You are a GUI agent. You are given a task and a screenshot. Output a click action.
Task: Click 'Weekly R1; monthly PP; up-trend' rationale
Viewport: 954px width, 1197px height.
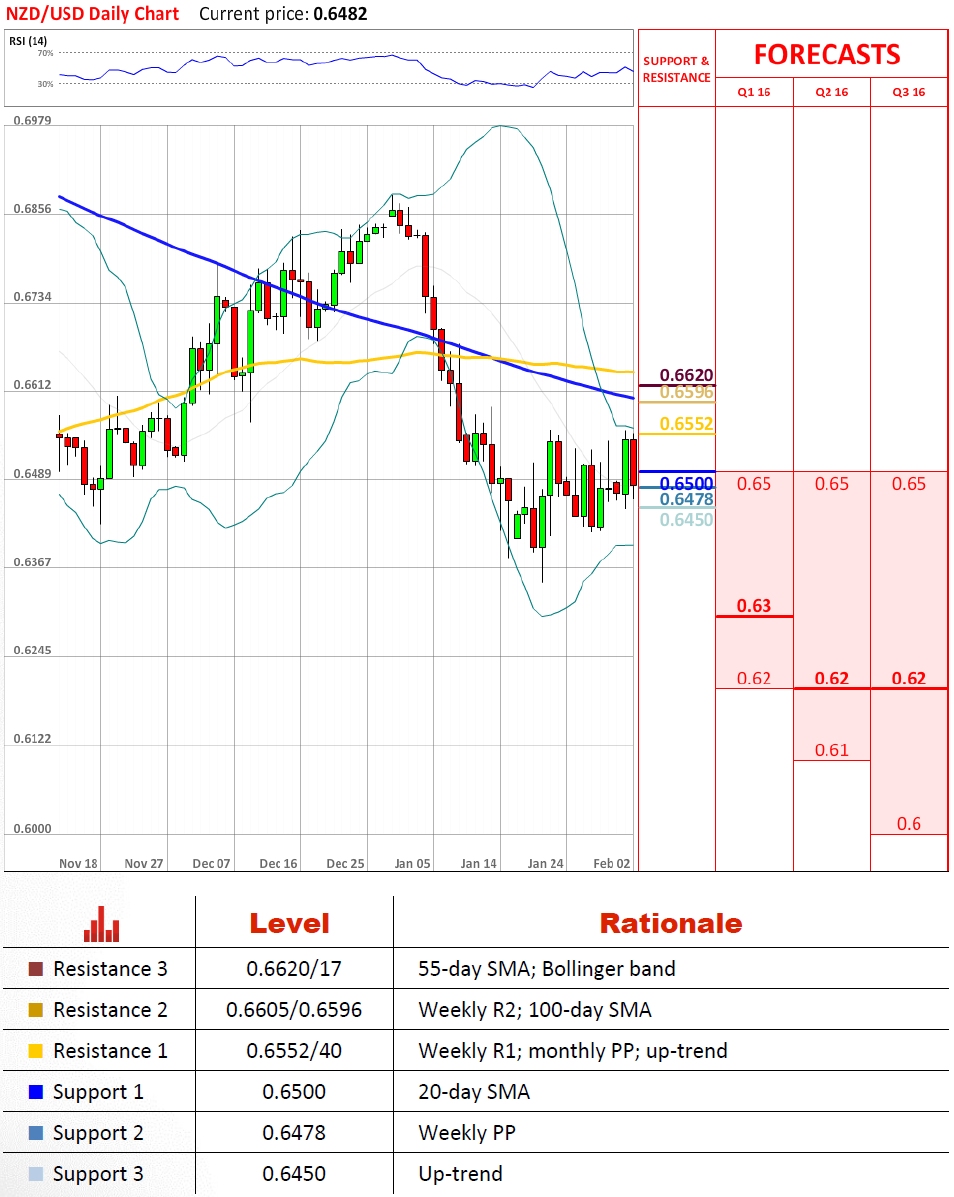[572, 1051]
